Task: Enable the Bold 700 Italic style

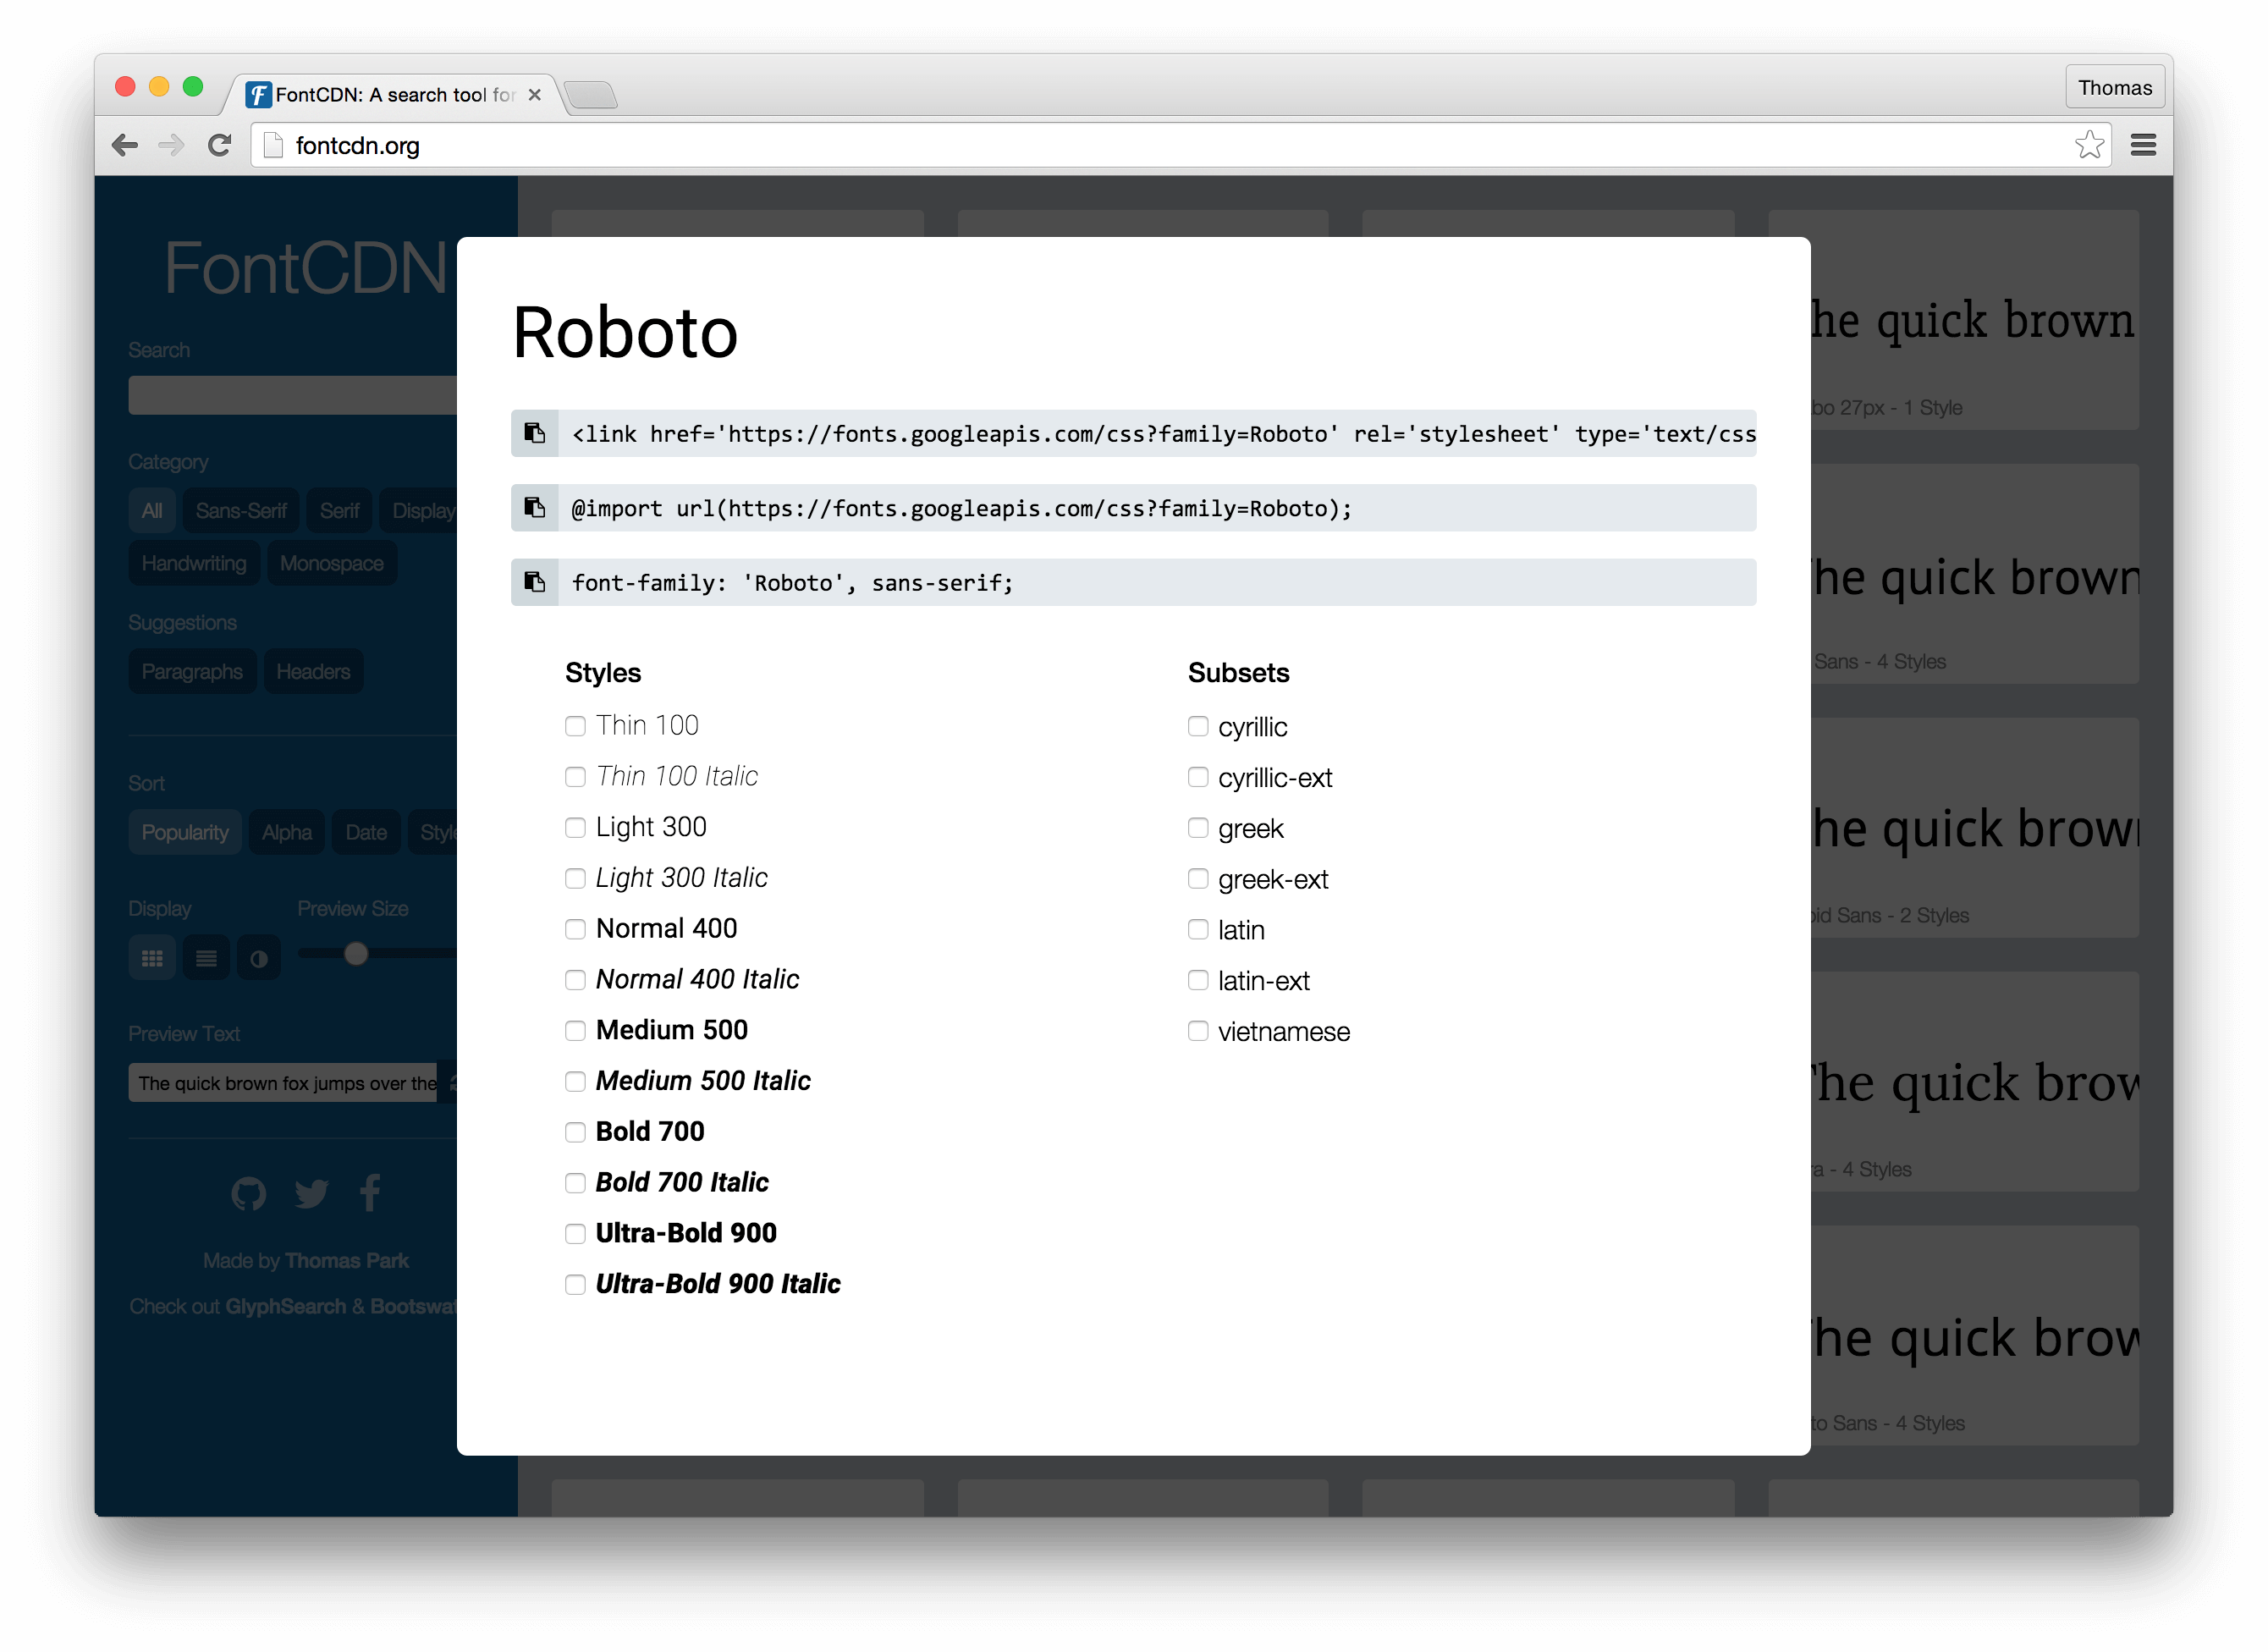Action: pos(575,1183)
